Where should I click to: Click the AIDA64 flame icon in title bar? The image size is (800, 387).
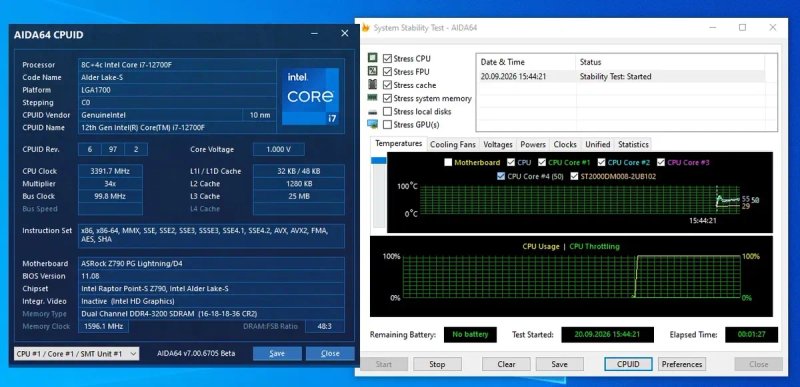[365, 28]
